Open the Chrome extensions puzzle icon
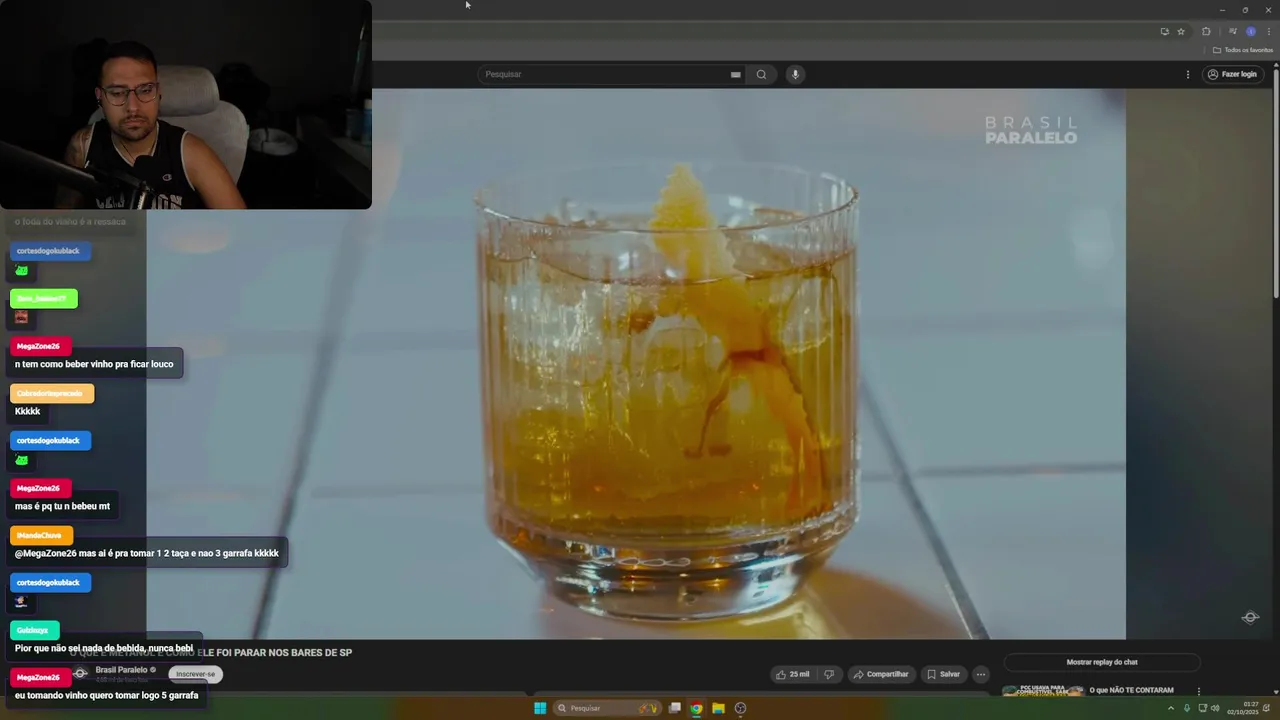1280x720 pixels. click(1206, 31)
